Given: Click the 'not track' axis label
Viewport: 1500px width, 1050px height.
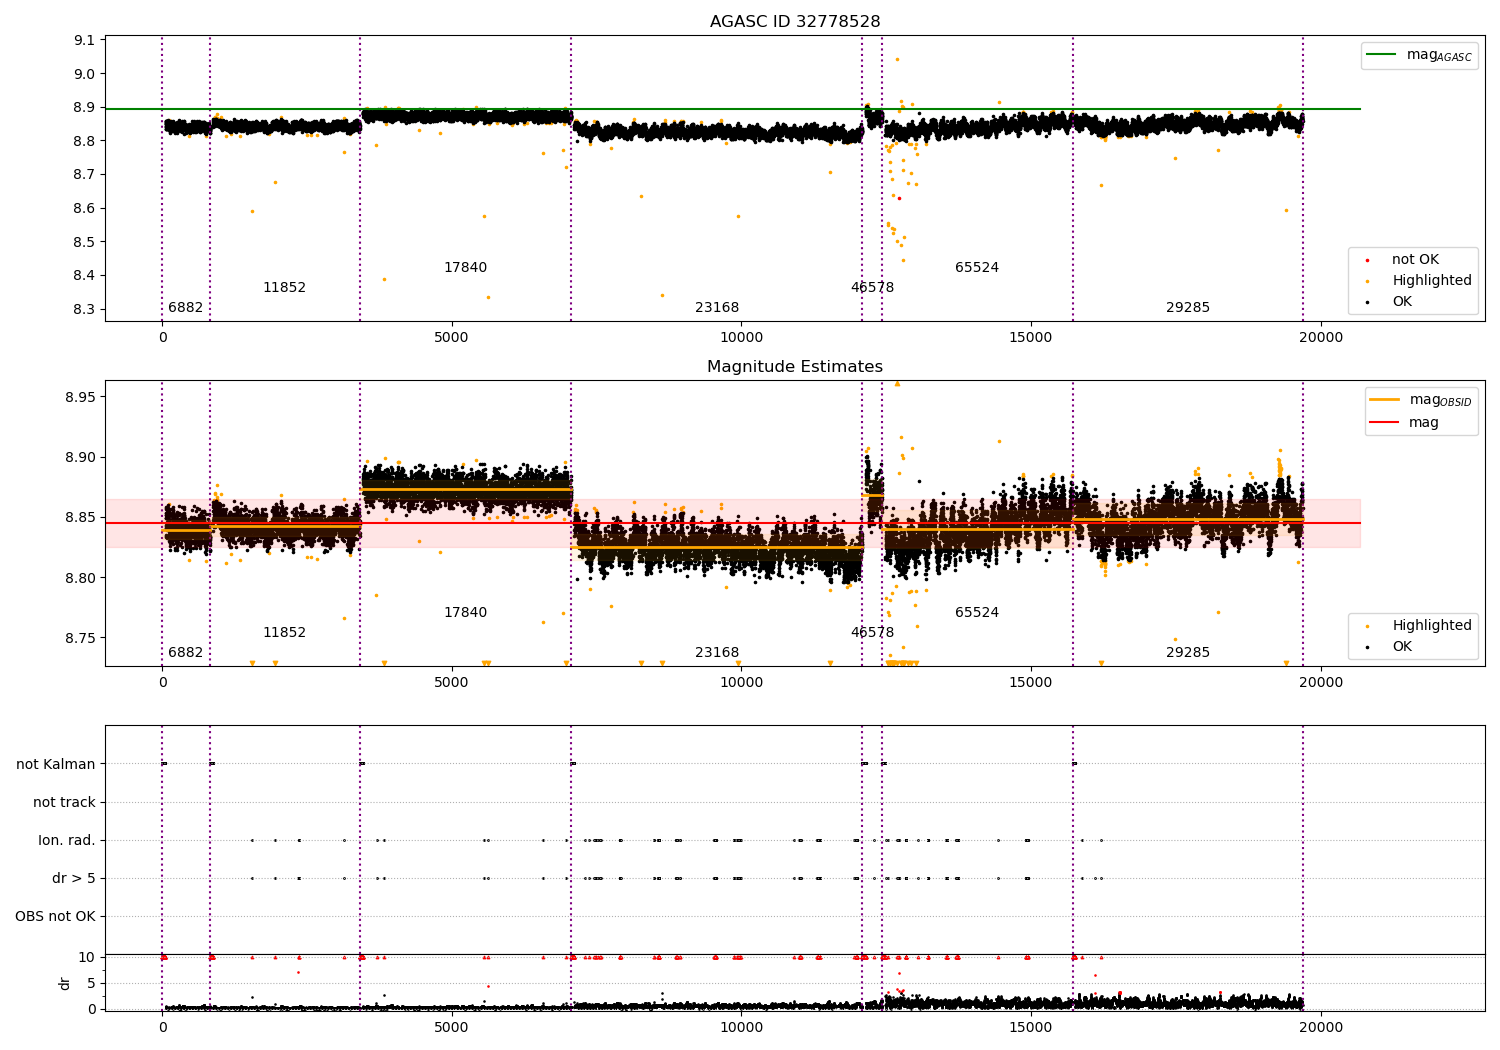Looking at the screenshot, I should (x=64, y=803).
